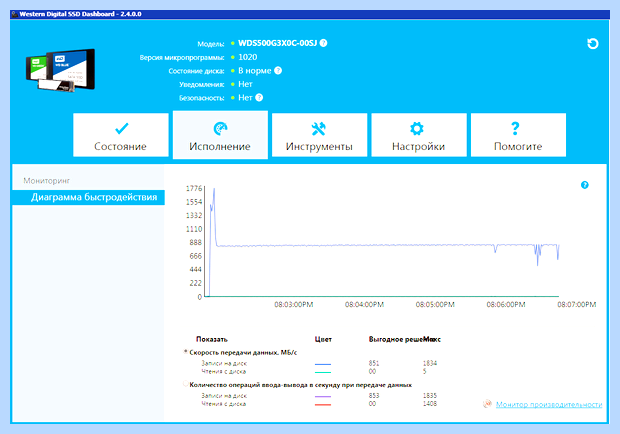The height and width of the screenshot is (434, 620).
Task: Open the Инструменты tab
Action: (x=319, y=135)
